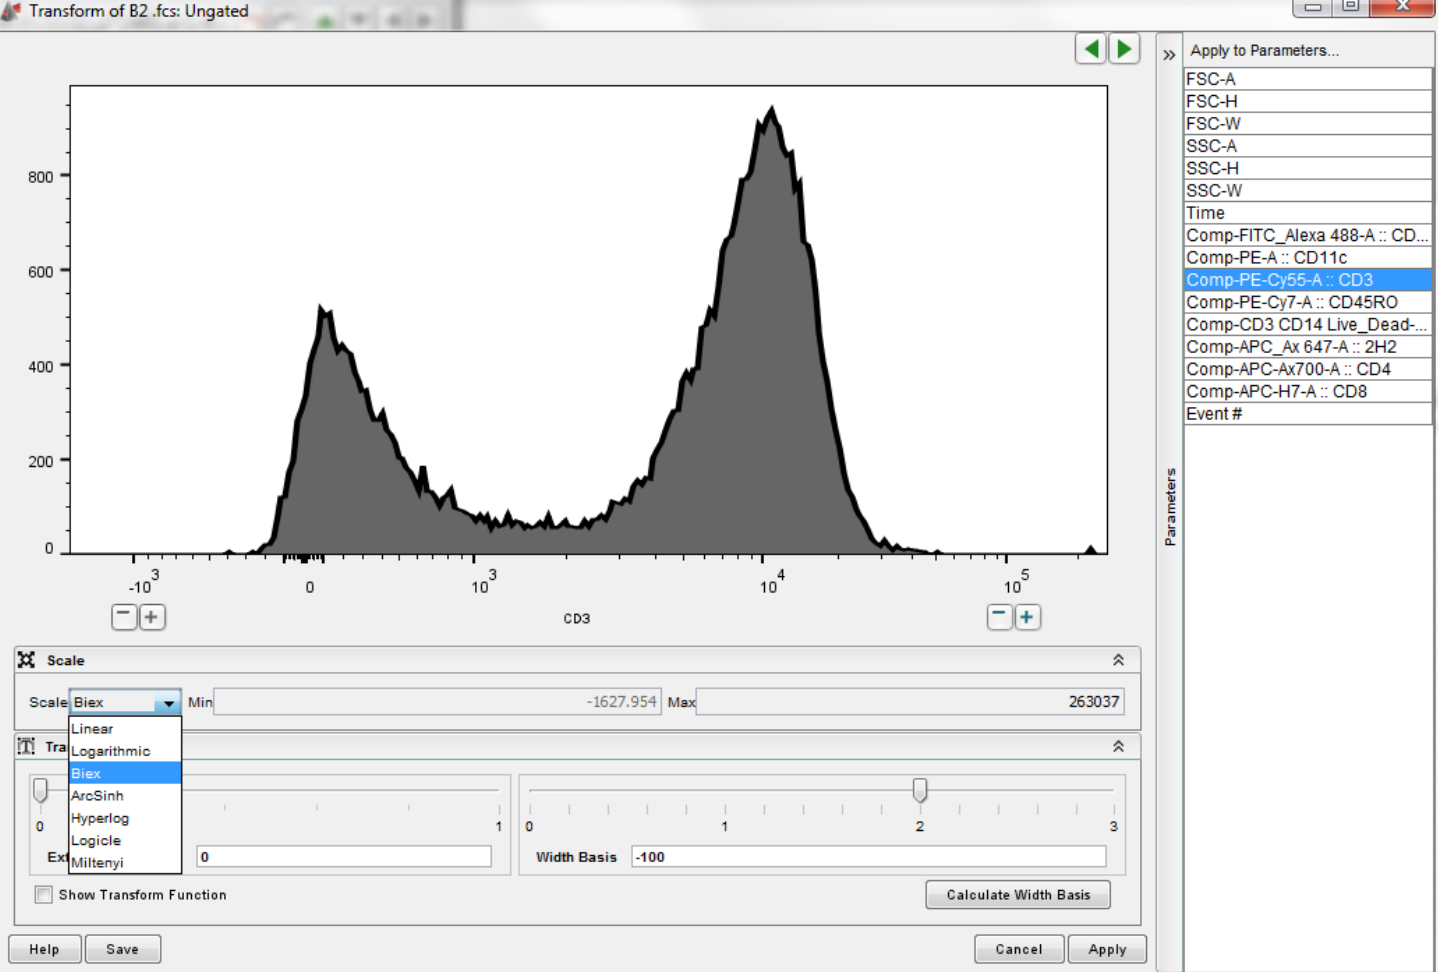Select Comp-APC-Ax700-A :: CD4 parameter
The image size is (1438, 972).
(x=1307, y=369)
